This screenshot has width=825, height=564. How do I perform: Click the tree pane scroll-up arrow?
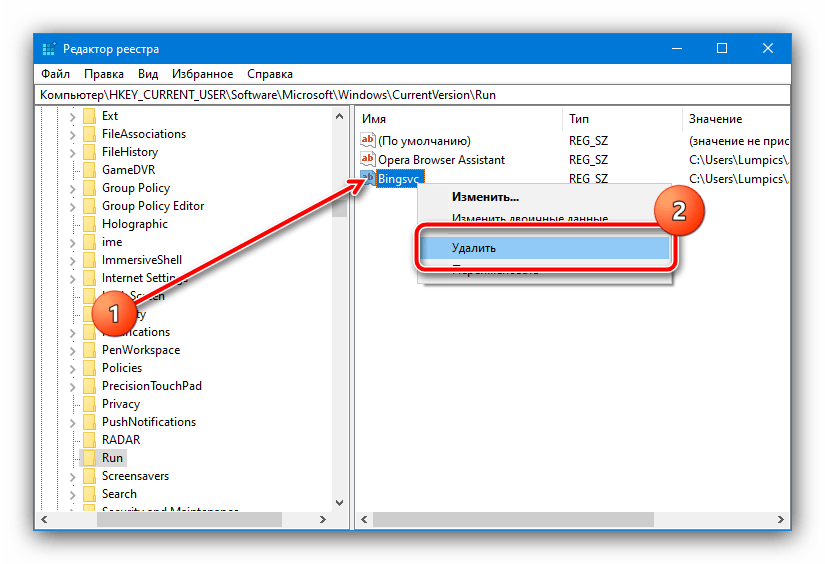coord(341,116)
